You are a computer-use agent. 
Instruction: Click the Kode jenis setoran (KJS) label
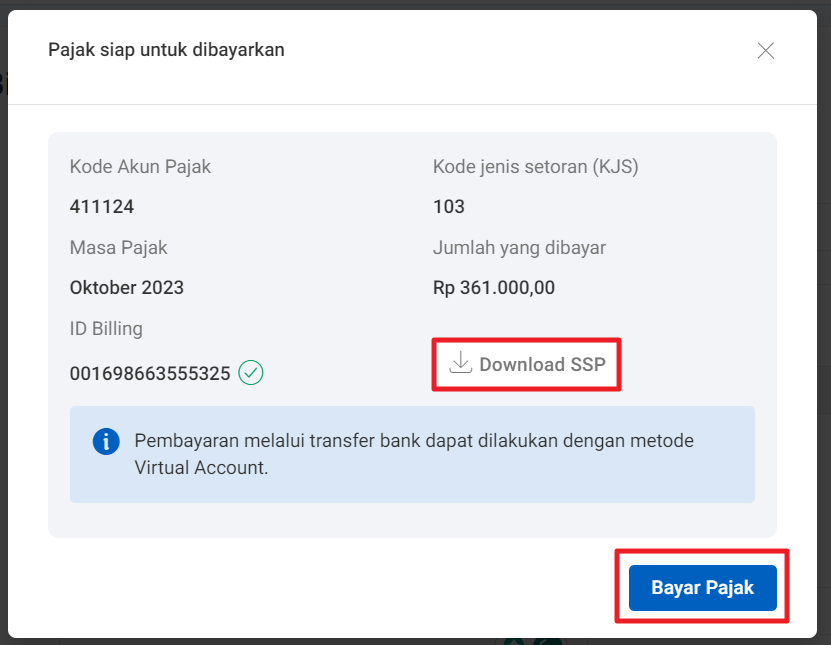pyautogui.click(x=536, y=167)
